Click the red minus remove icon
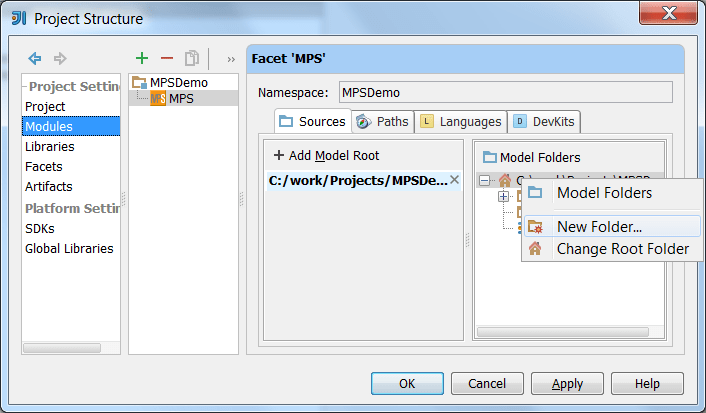Viewport: 706px width, 413px height. point(167,59)
